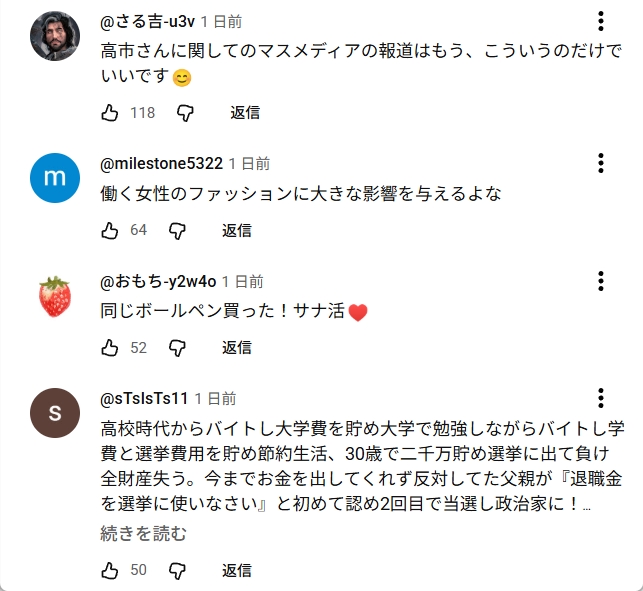Open the @milestone5322 username link
643x591 pixels.
pos(161,164)
